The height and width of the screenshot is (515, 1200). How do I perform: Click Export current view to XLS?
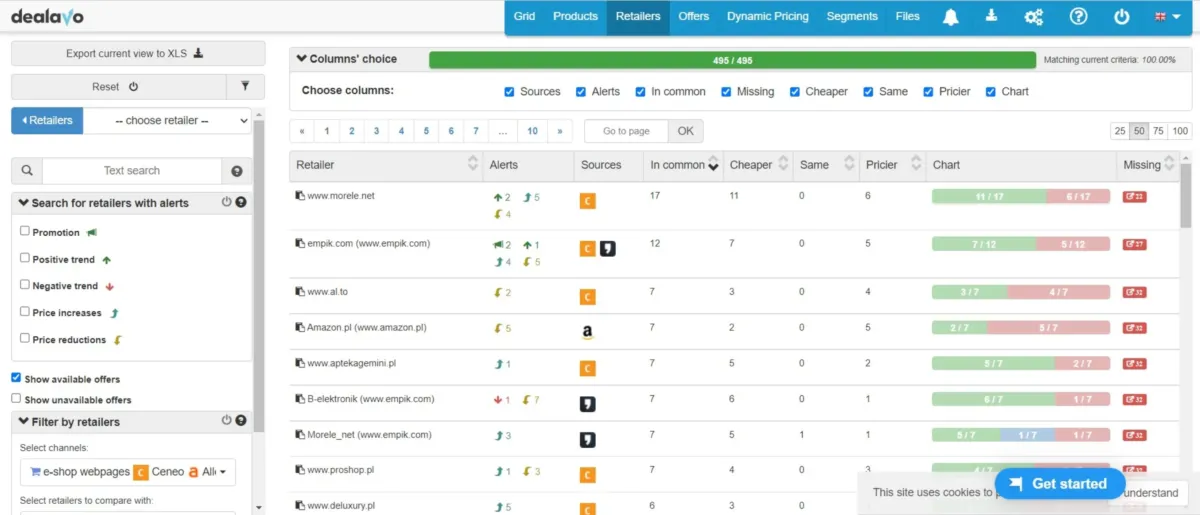coord(138,54)
